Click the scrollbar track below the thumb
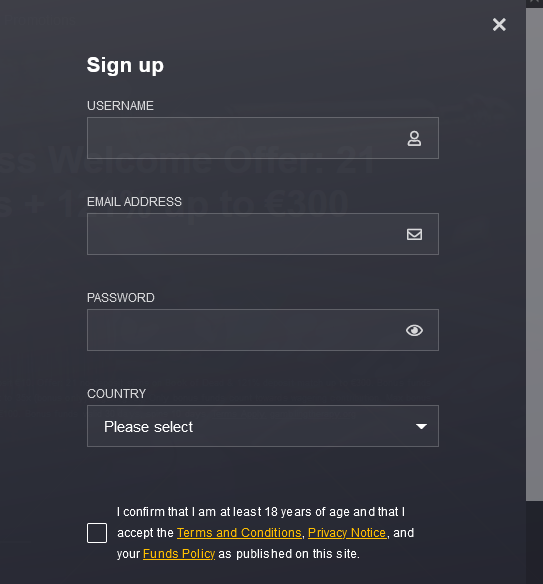The height and width of the screenshot is (584, 543). click(534, 542)
